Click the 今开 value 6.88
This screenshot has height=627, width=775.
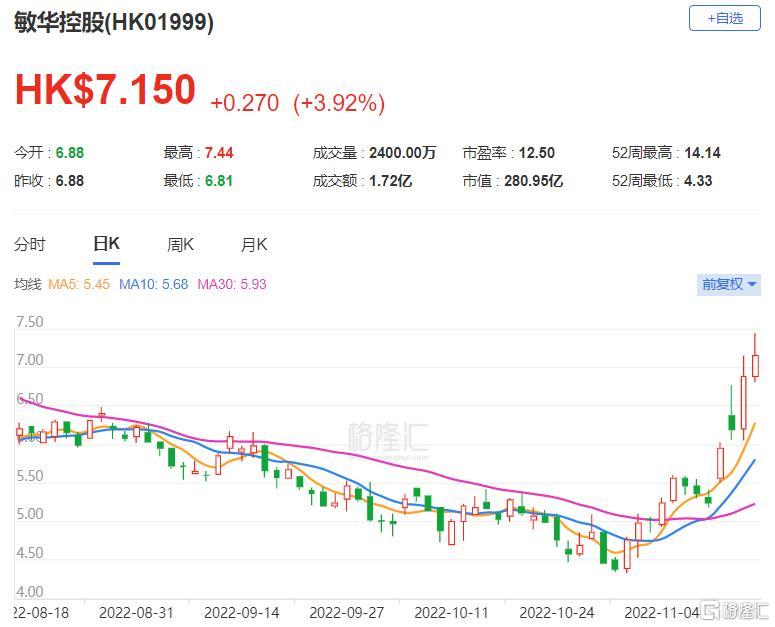[70, 153]
